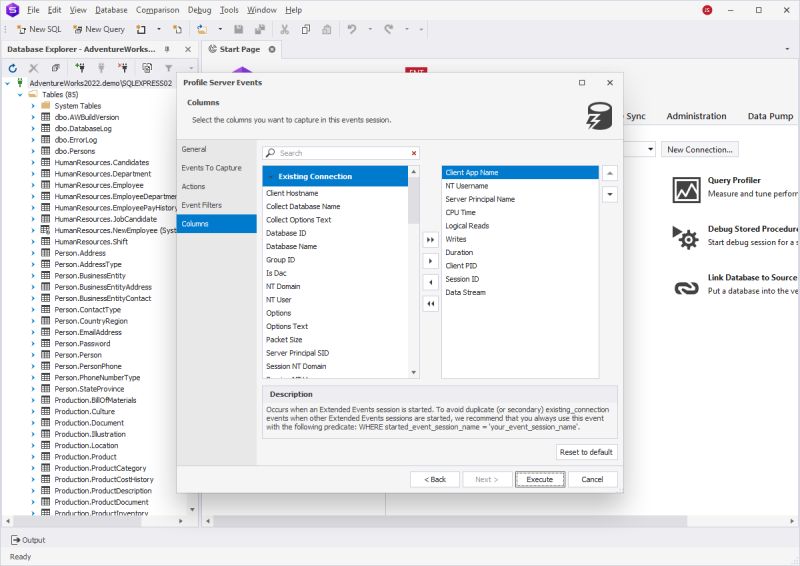Click the New SQL toolbar button
This screenshot has height=566, width=800.
tap(39, 30)
